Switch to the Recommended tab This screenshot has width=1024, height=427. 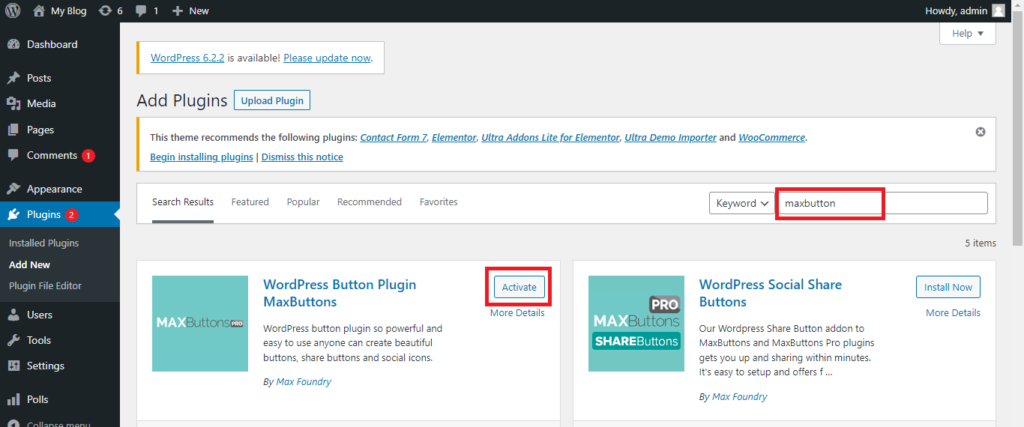click(x=370, y=202)
